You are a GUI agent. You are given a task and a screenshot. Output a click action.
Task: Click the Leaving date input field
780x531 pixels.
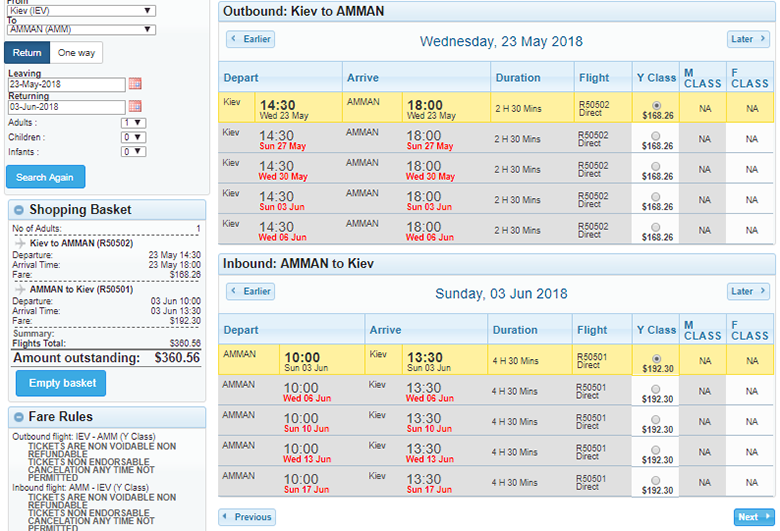coord(66,84)
